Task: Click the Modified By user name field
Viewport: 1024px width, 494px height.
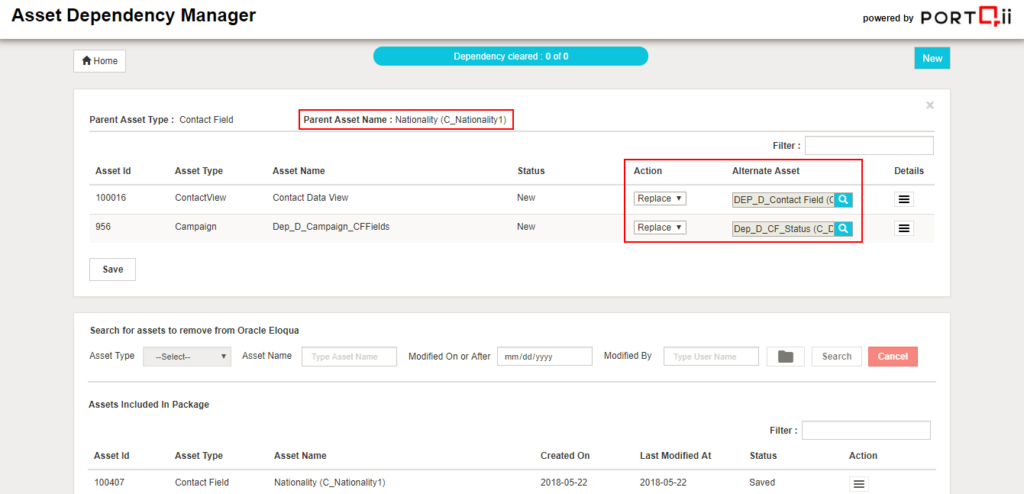Action: (x=710, y=356)
